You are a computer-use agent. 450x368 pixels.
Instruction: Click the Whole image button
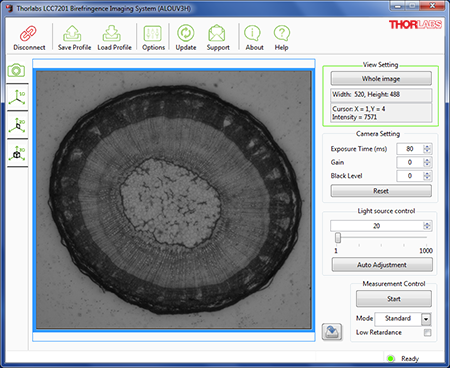381,79
